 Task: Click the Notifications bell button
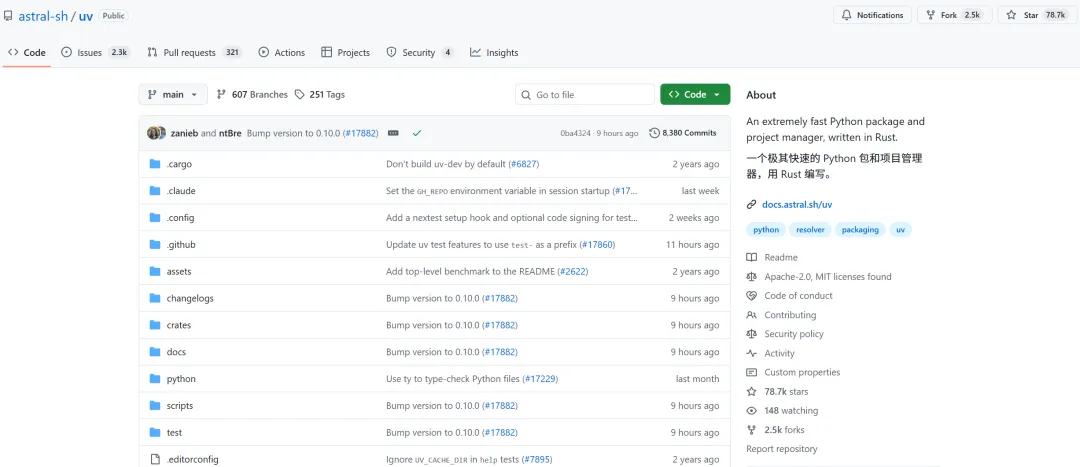[873, 15]
